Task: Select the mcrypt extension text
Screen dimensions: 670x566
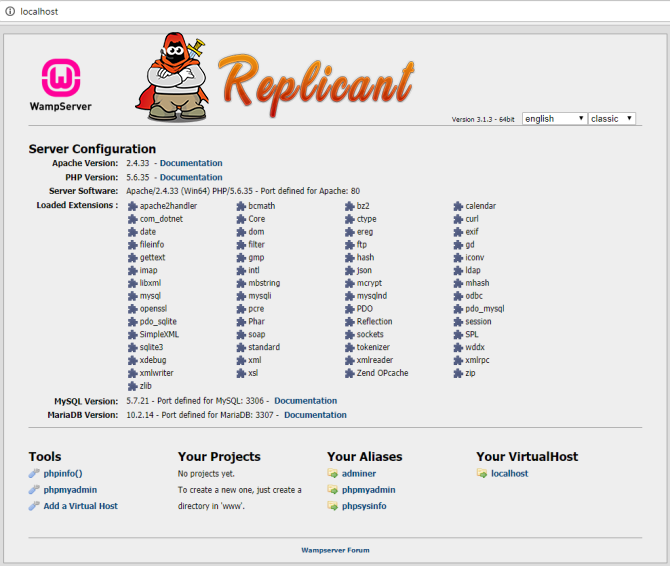Action: 369,283
